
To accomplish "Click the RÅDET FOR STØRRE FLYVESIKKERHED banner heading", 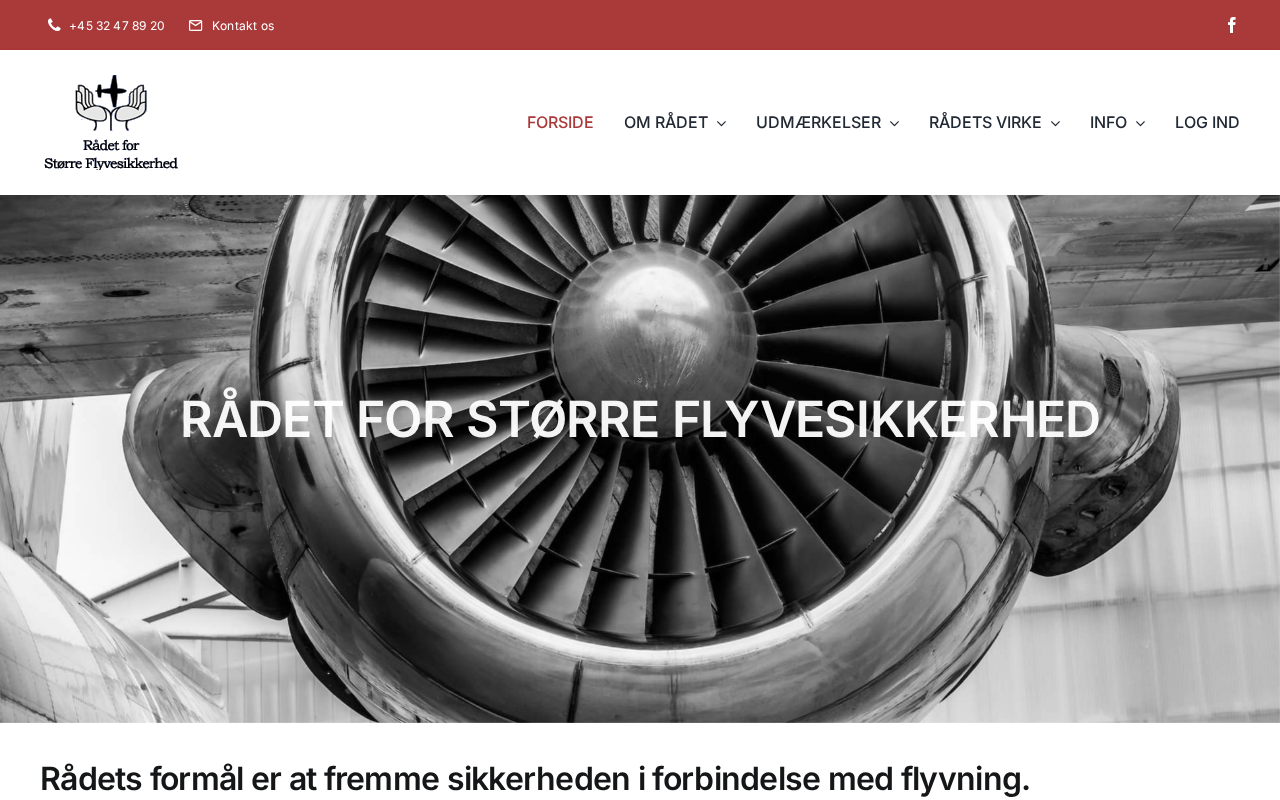I will tap(640, 419).
